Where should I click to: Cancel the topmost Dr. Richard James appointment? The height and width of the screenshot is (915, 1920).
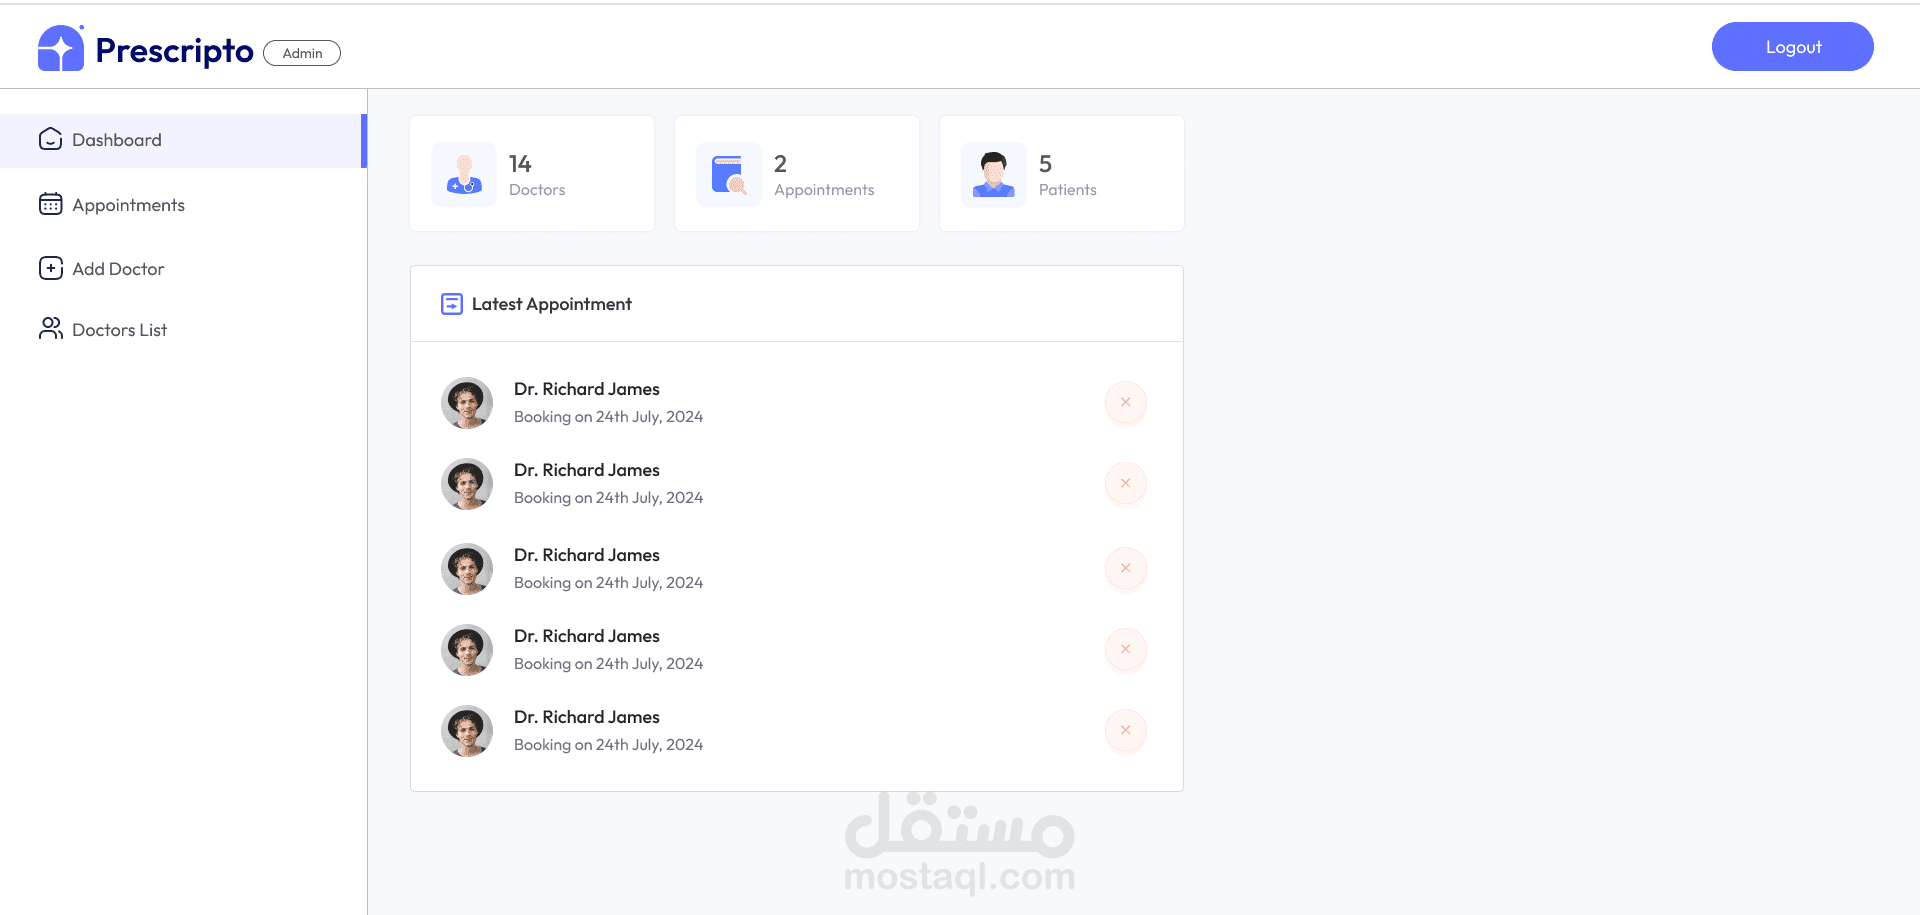coord(1126,402)
